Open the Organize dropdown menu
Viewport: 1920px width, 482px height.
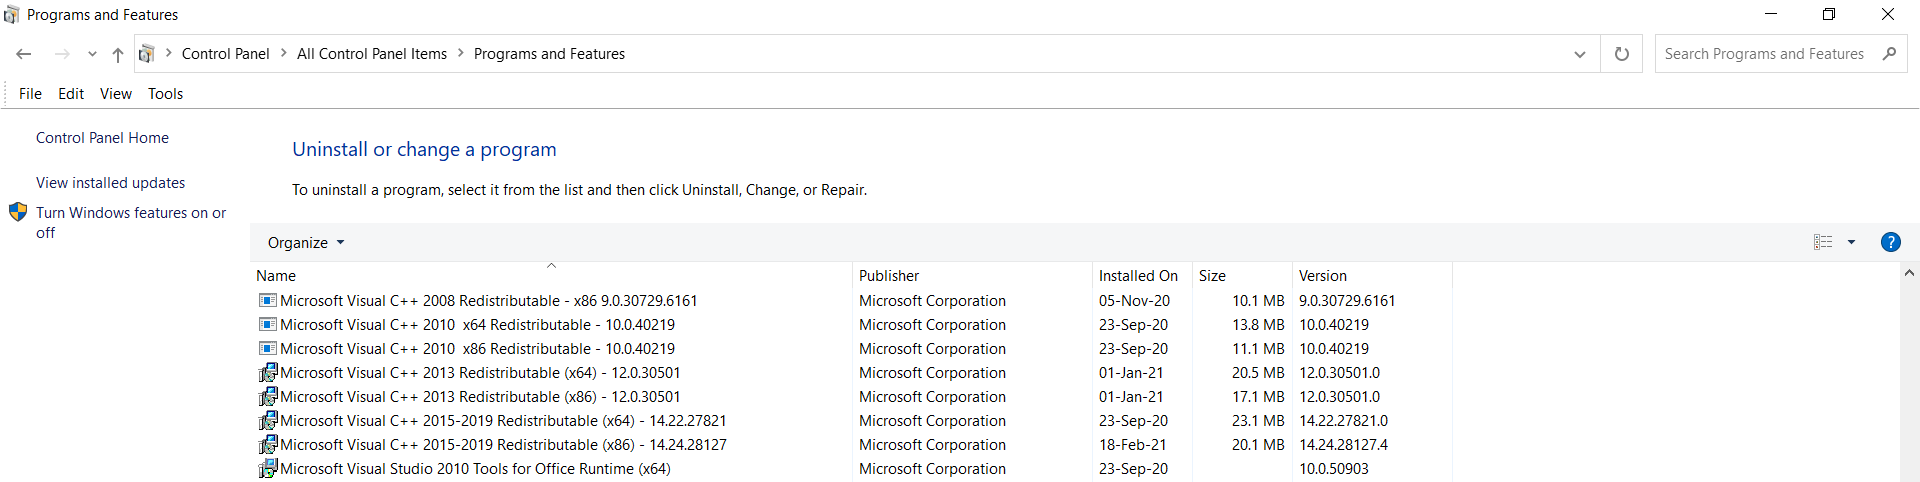point(305,243)
